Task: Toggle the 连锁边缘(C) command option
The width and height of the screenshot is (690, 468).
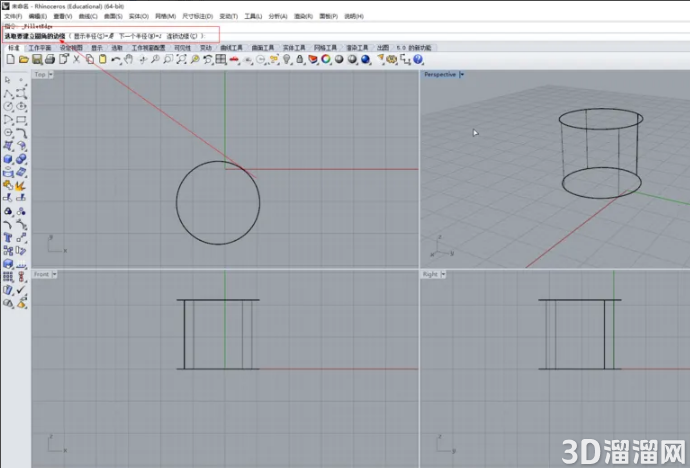Action: (x=182, y=36)
